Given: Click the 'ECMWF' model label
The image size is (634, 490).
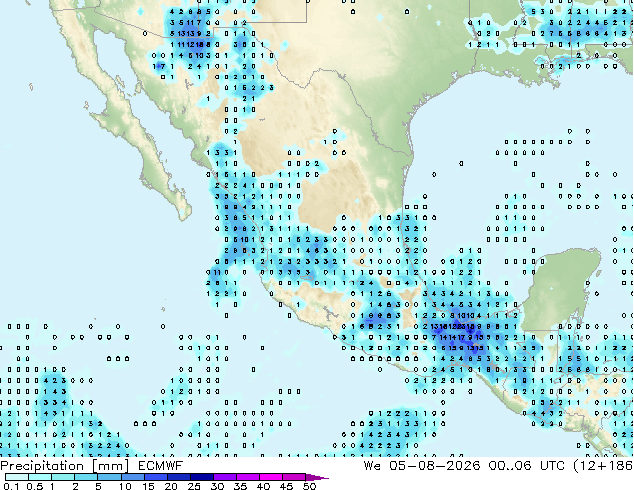Looking at the screenshot, I should (160, 466).
